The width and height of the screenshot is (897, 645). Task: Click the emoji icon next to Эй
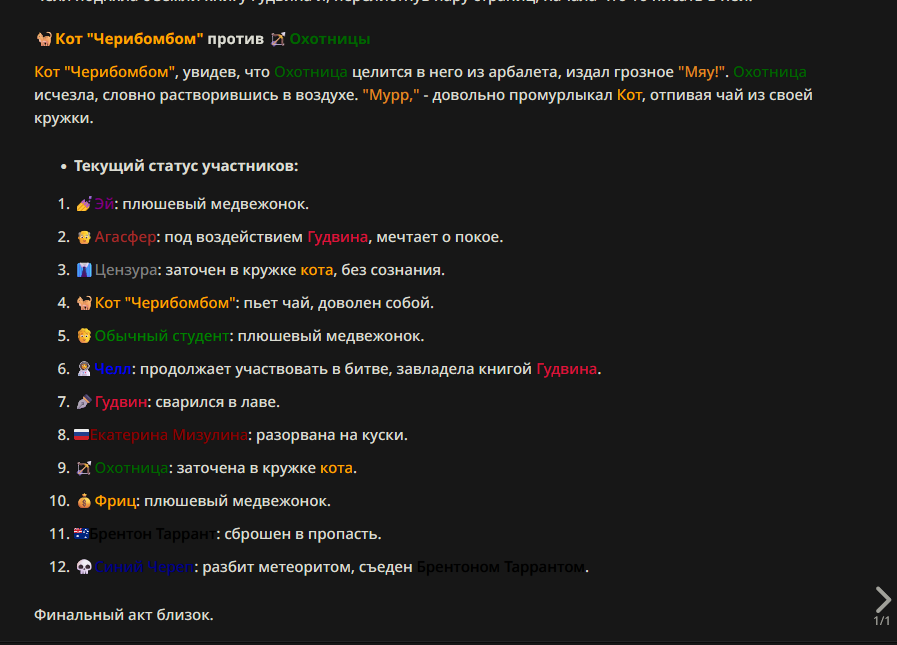point(84,204)
